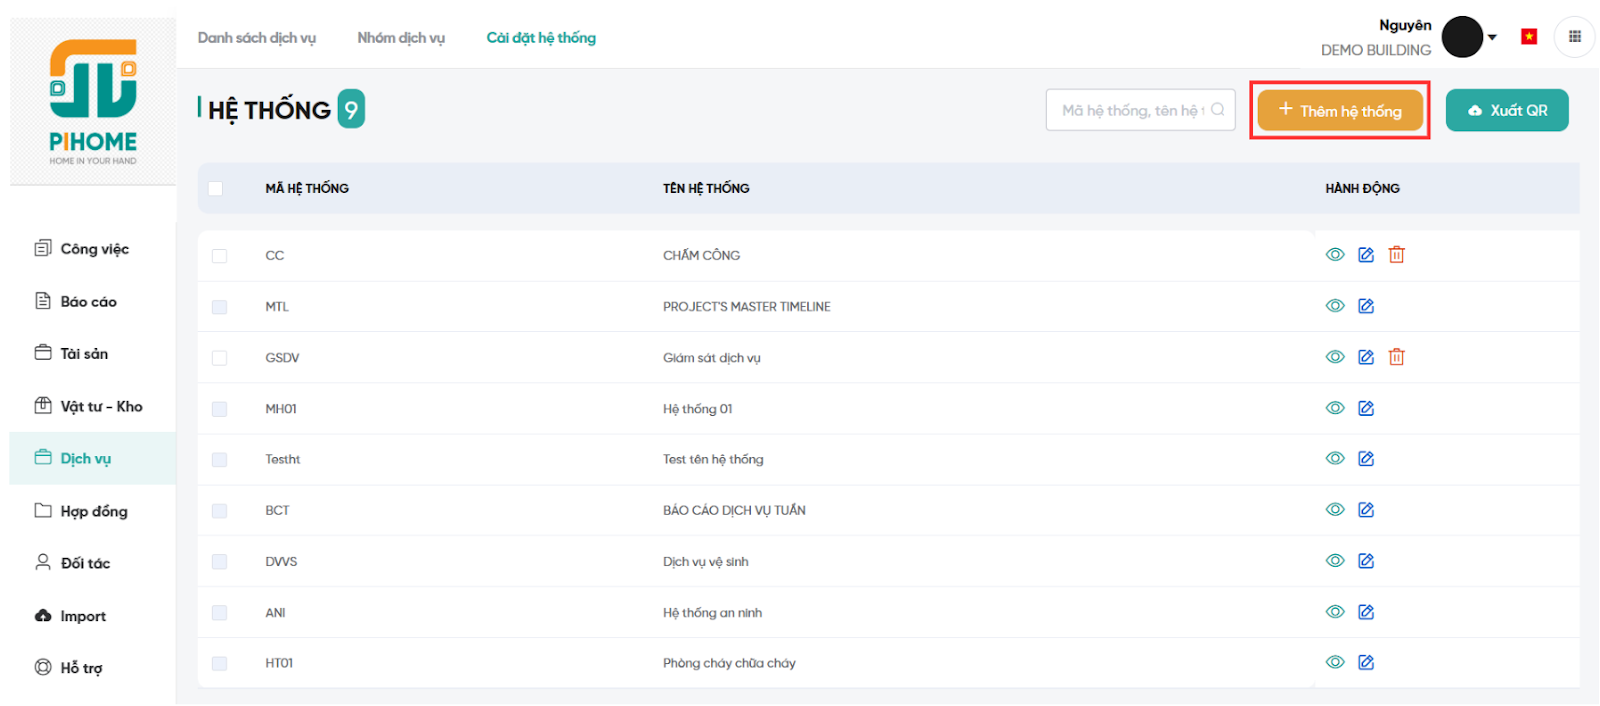
Task: Open the apps grid icon at top right
Action: point(1574,37)
